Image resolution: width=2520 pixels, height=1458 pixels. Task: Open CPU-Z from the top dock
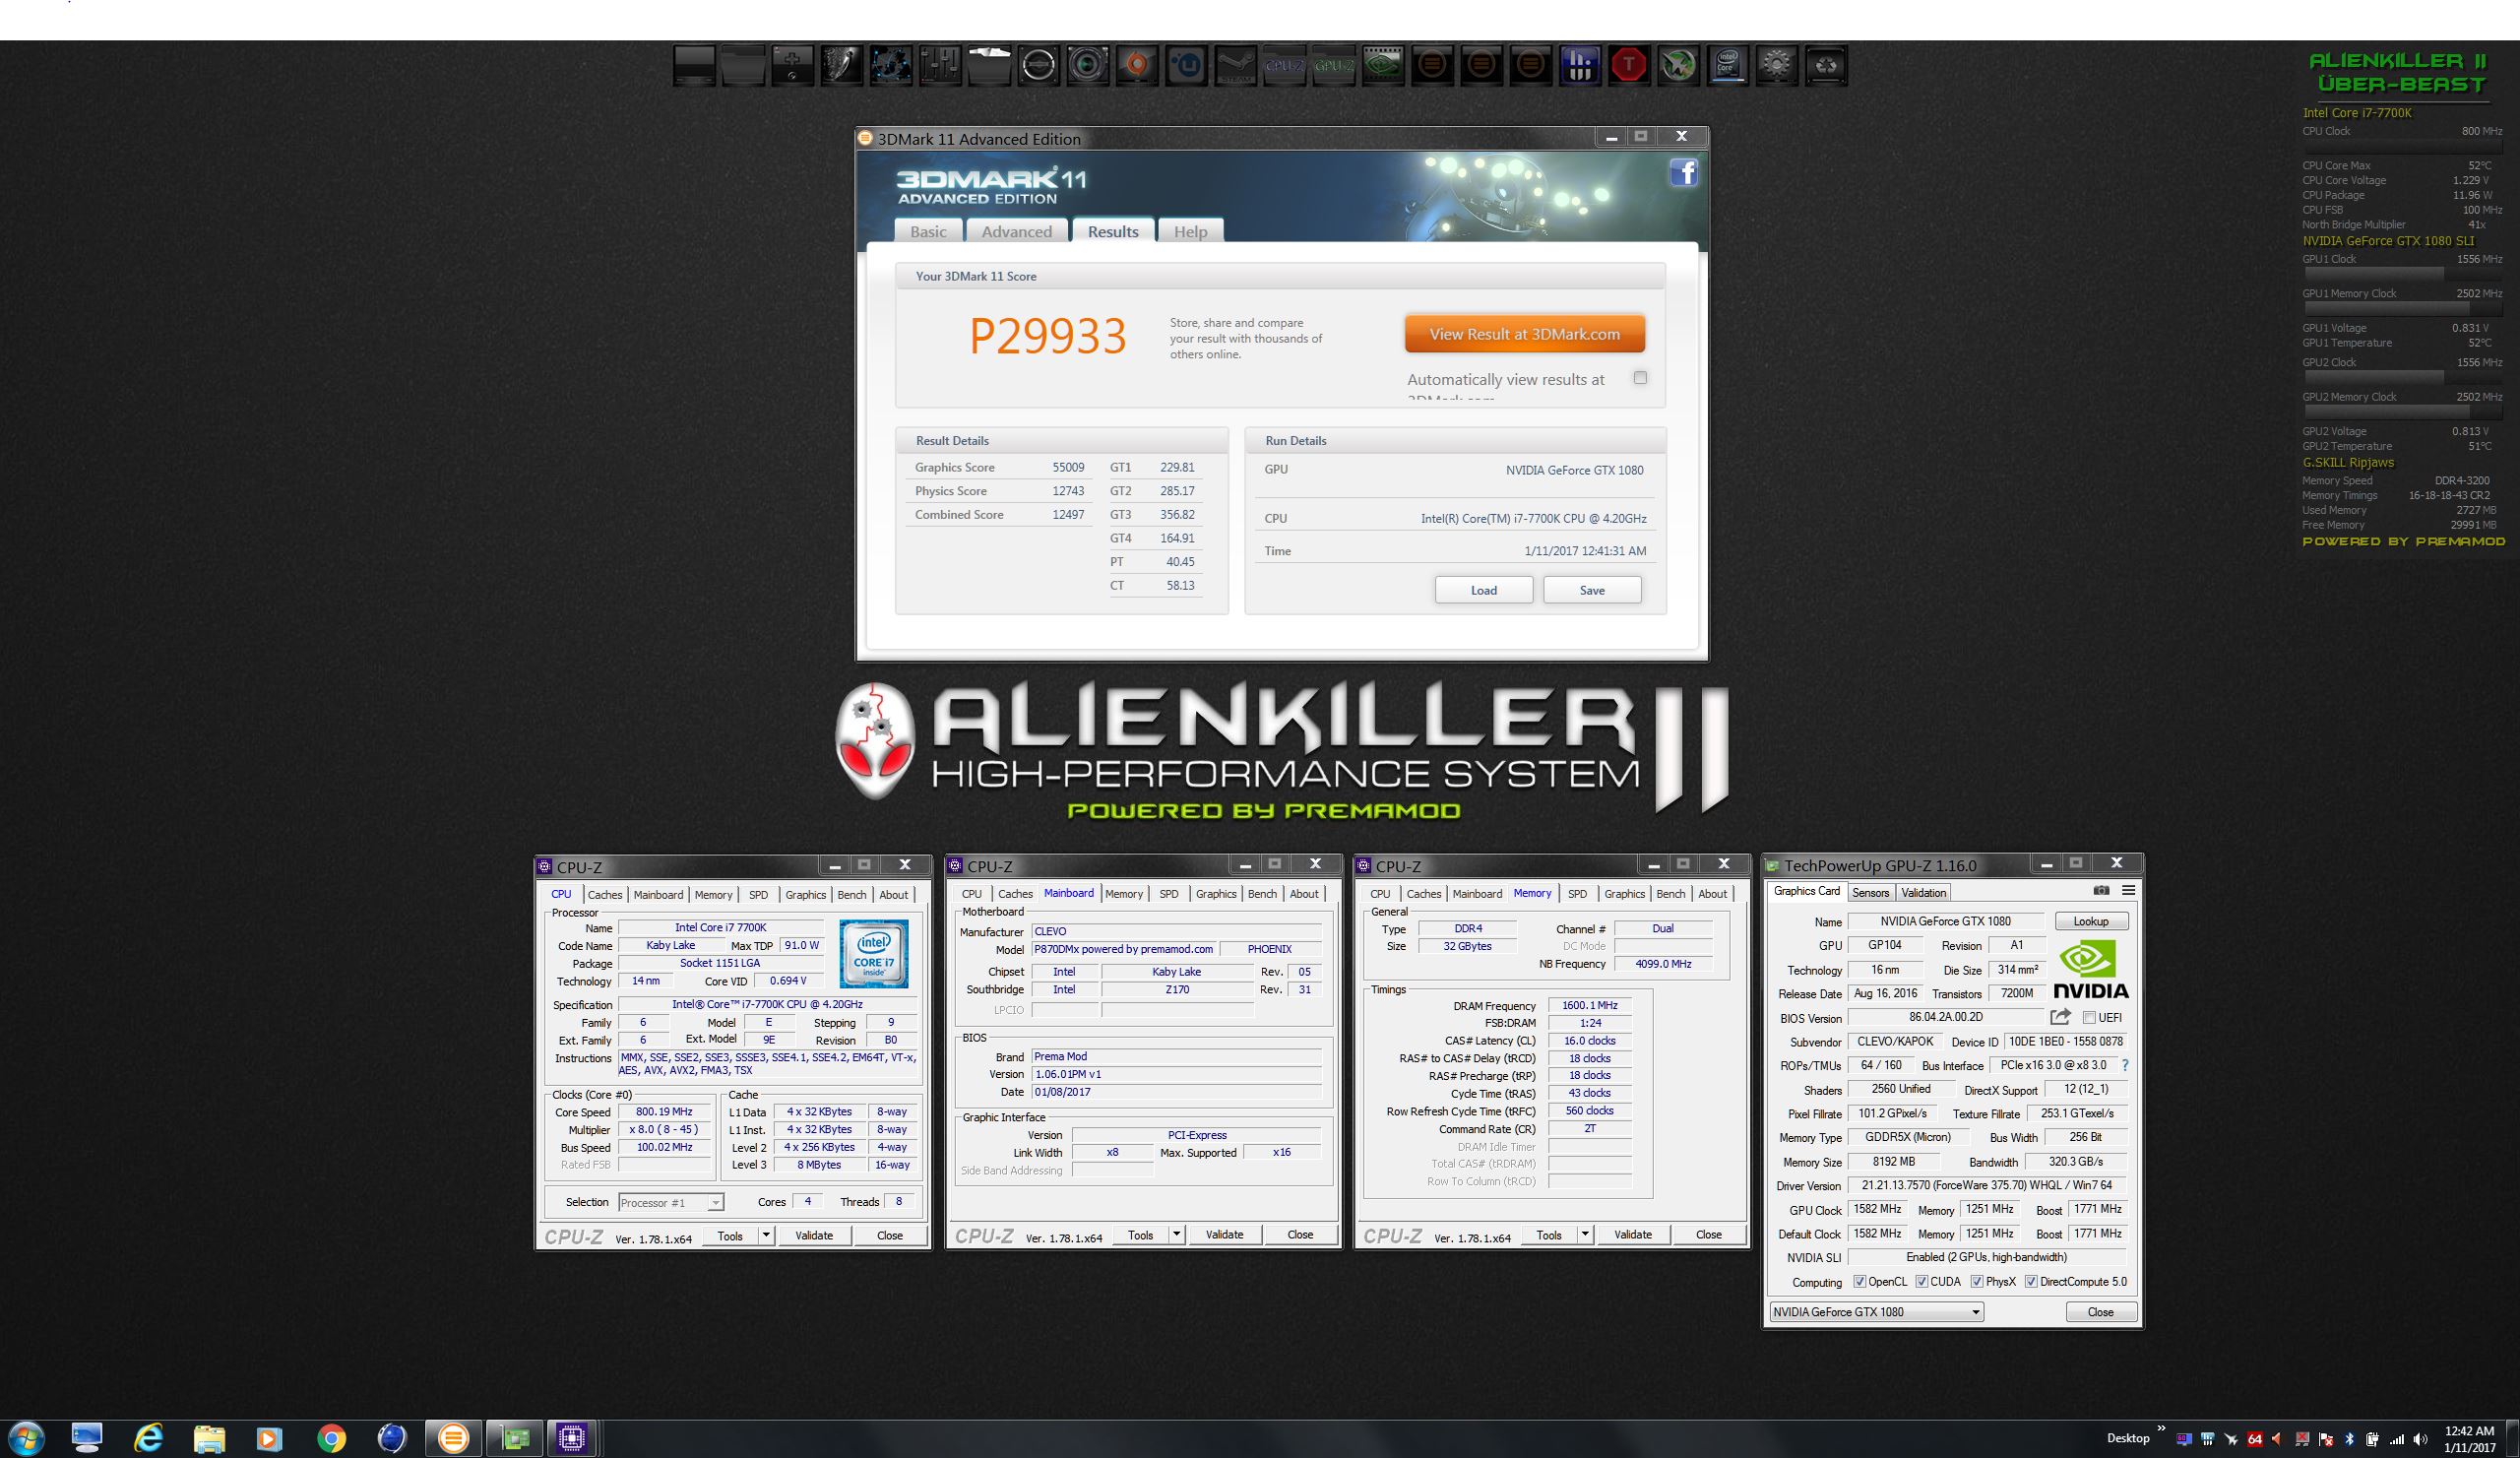(x=1284, y=66)
